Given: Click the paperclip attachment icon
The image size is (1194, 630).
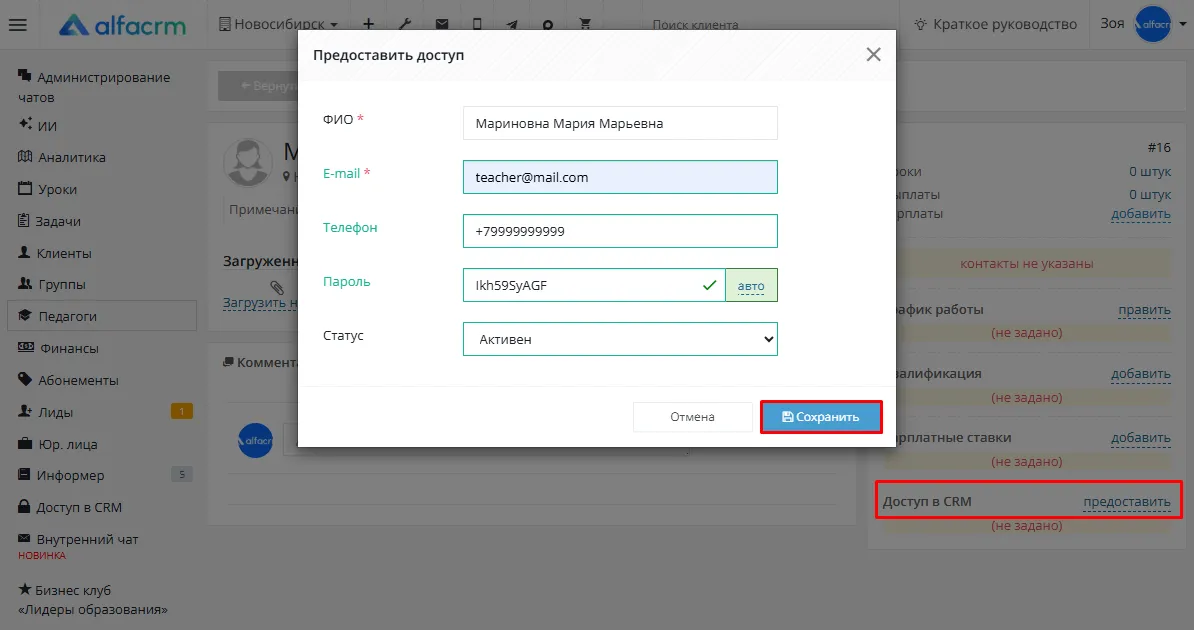Looking at the screenshot, I should point(277,287).
